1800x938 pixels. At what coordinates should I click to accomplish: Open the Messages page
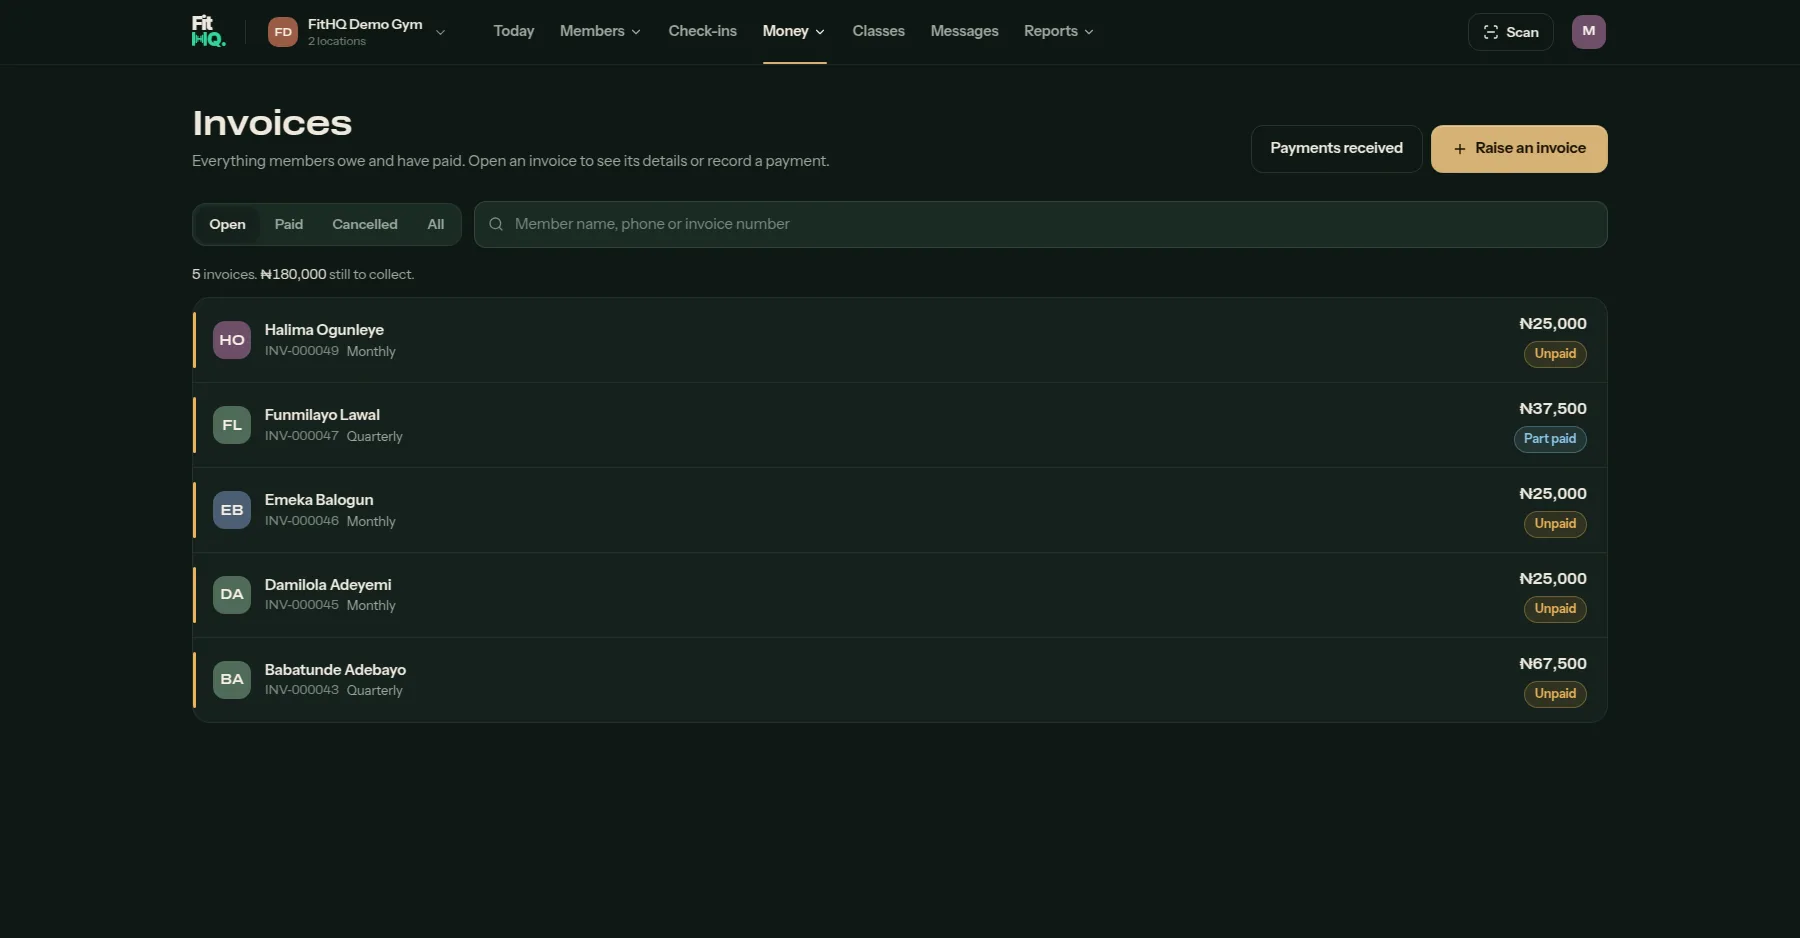coord(964,31)
